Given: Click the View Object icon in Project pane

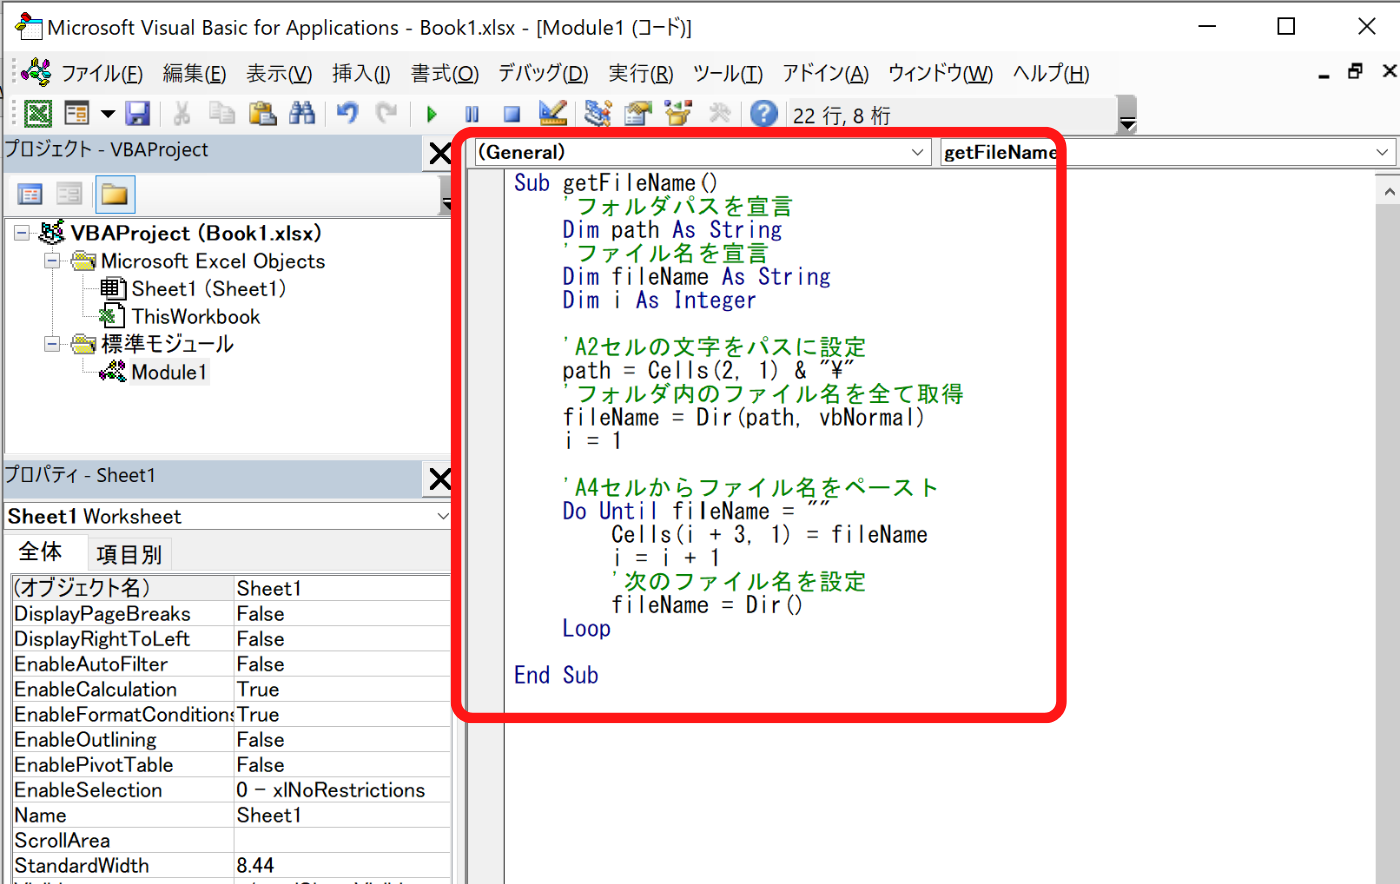Looking at the screenshot, I should click(x=69, y=194).
